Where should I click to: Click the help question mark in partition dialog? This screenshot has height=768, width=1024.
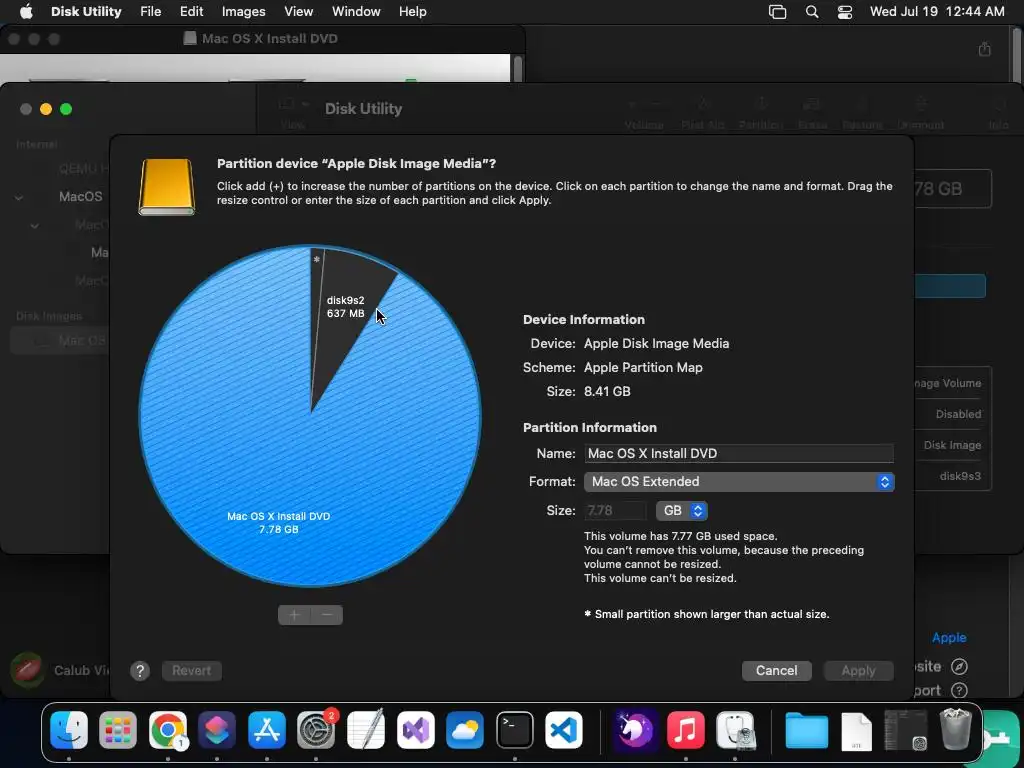tap(140, 671)
